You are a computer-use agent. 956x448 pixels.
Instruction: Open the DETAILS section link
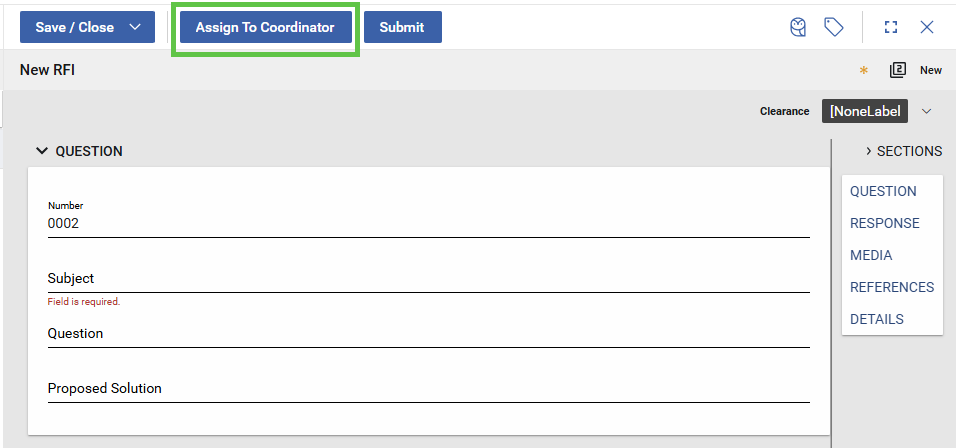(x=876, y=319)
